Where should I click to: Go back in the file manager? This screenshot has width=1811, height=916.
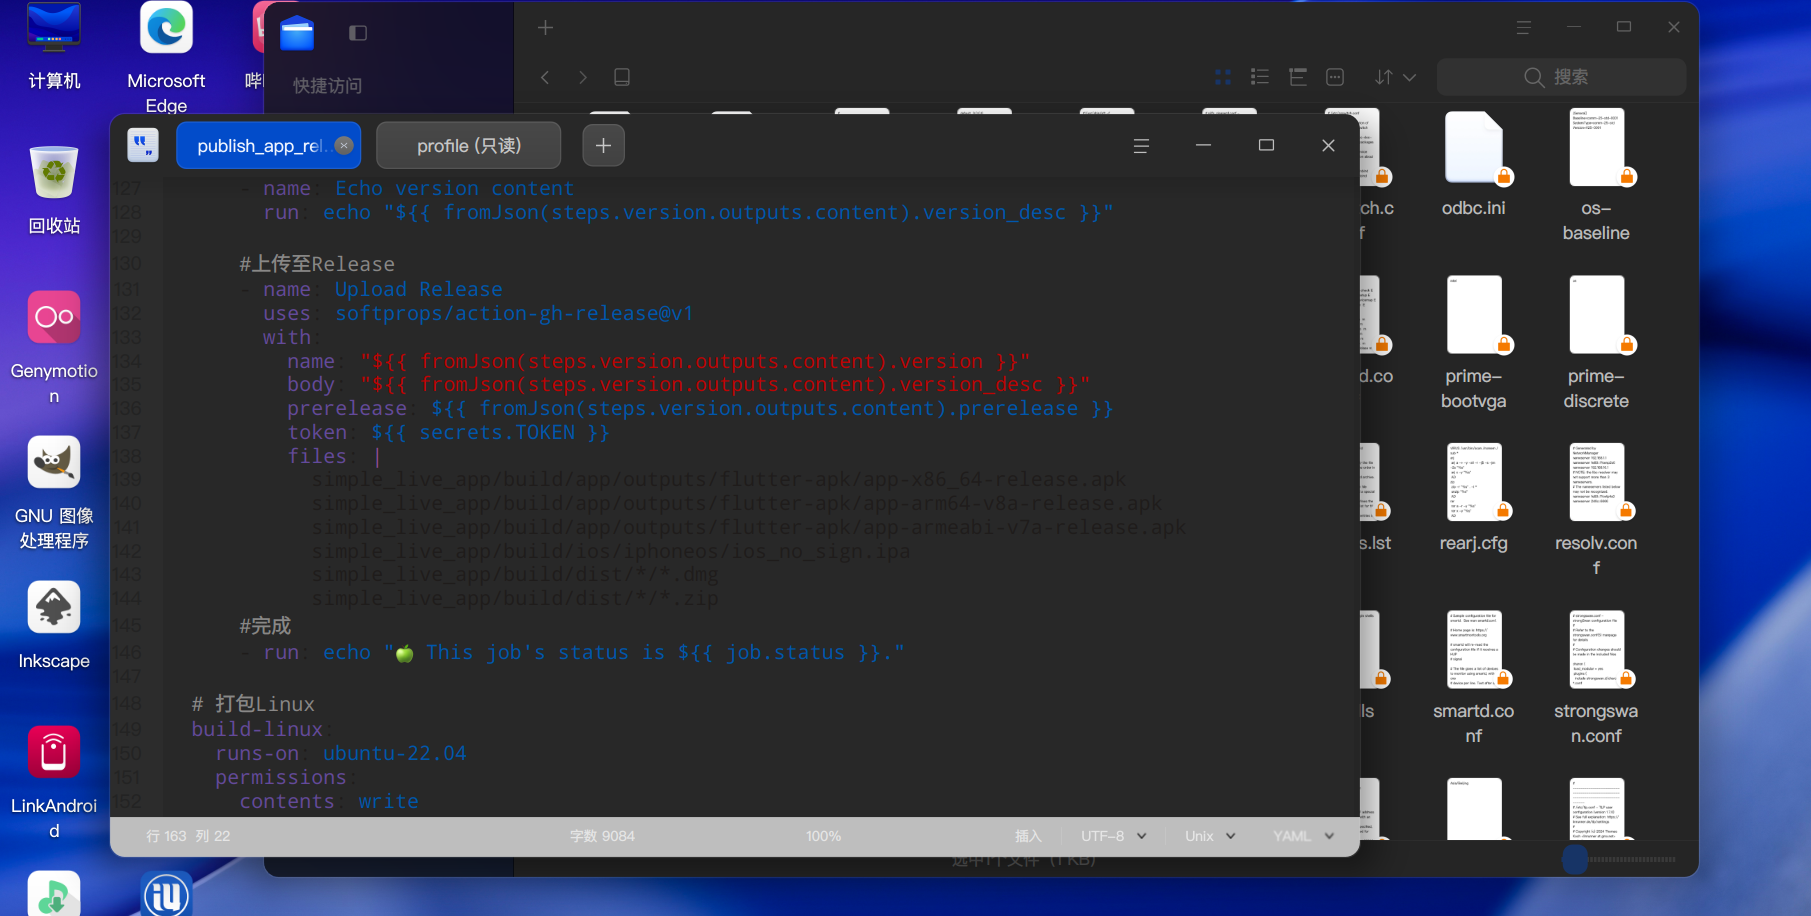(545, 77)
